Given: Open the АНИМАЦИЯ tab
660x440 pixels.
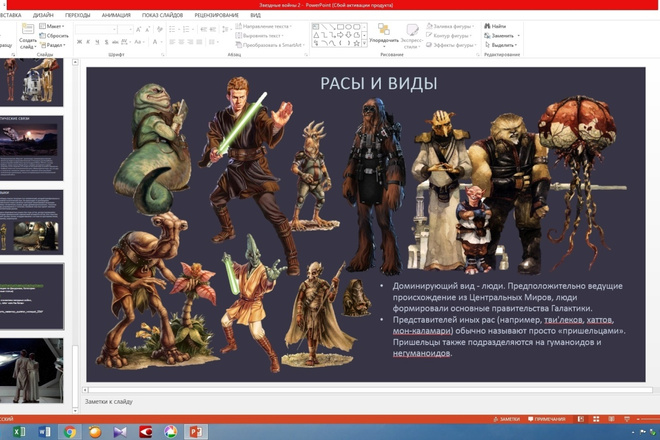Looking at the screenshot, I should point(116,15).
